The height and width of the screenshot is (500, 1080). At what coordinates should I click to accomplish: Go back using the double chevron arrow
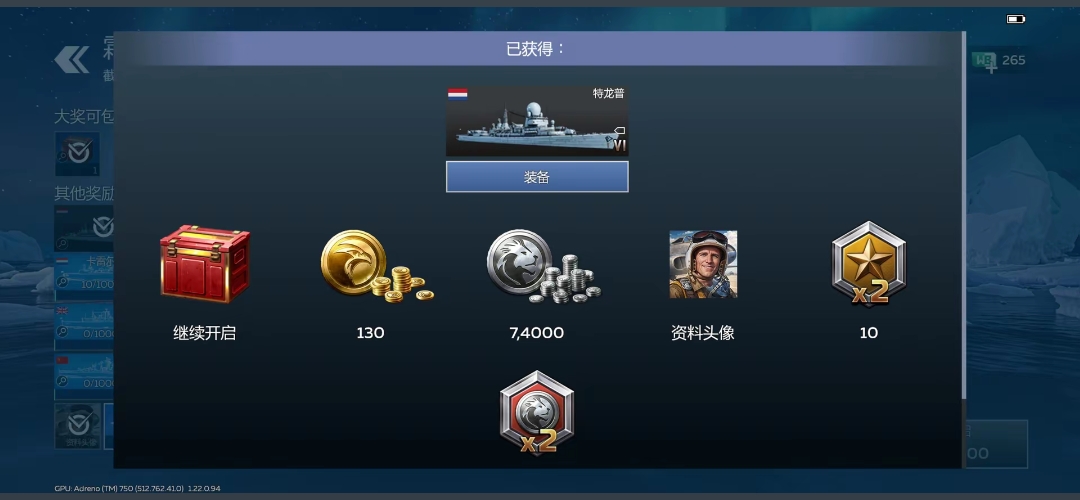(x=72, y=60)
